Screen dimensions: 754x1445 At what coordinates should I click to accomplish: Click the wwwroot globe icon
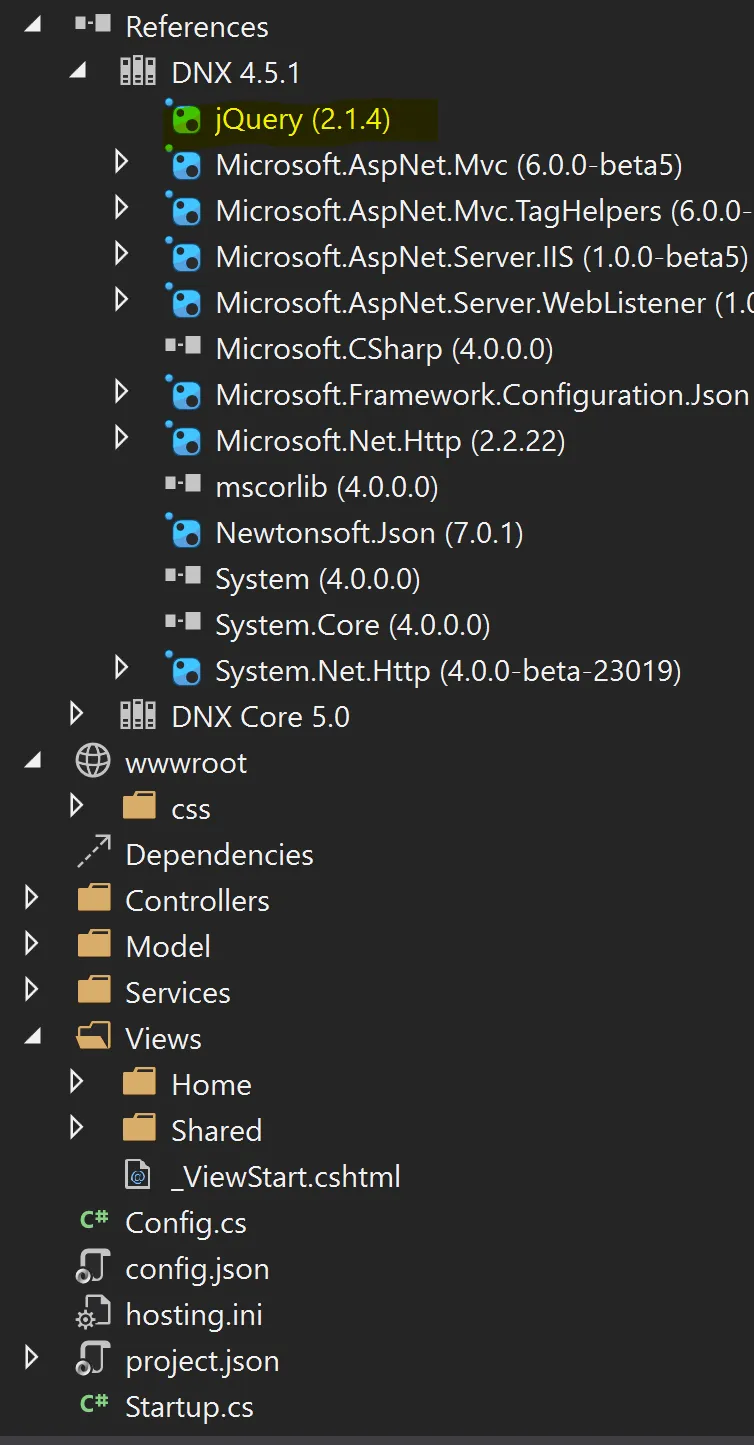[x=93, y=762]
